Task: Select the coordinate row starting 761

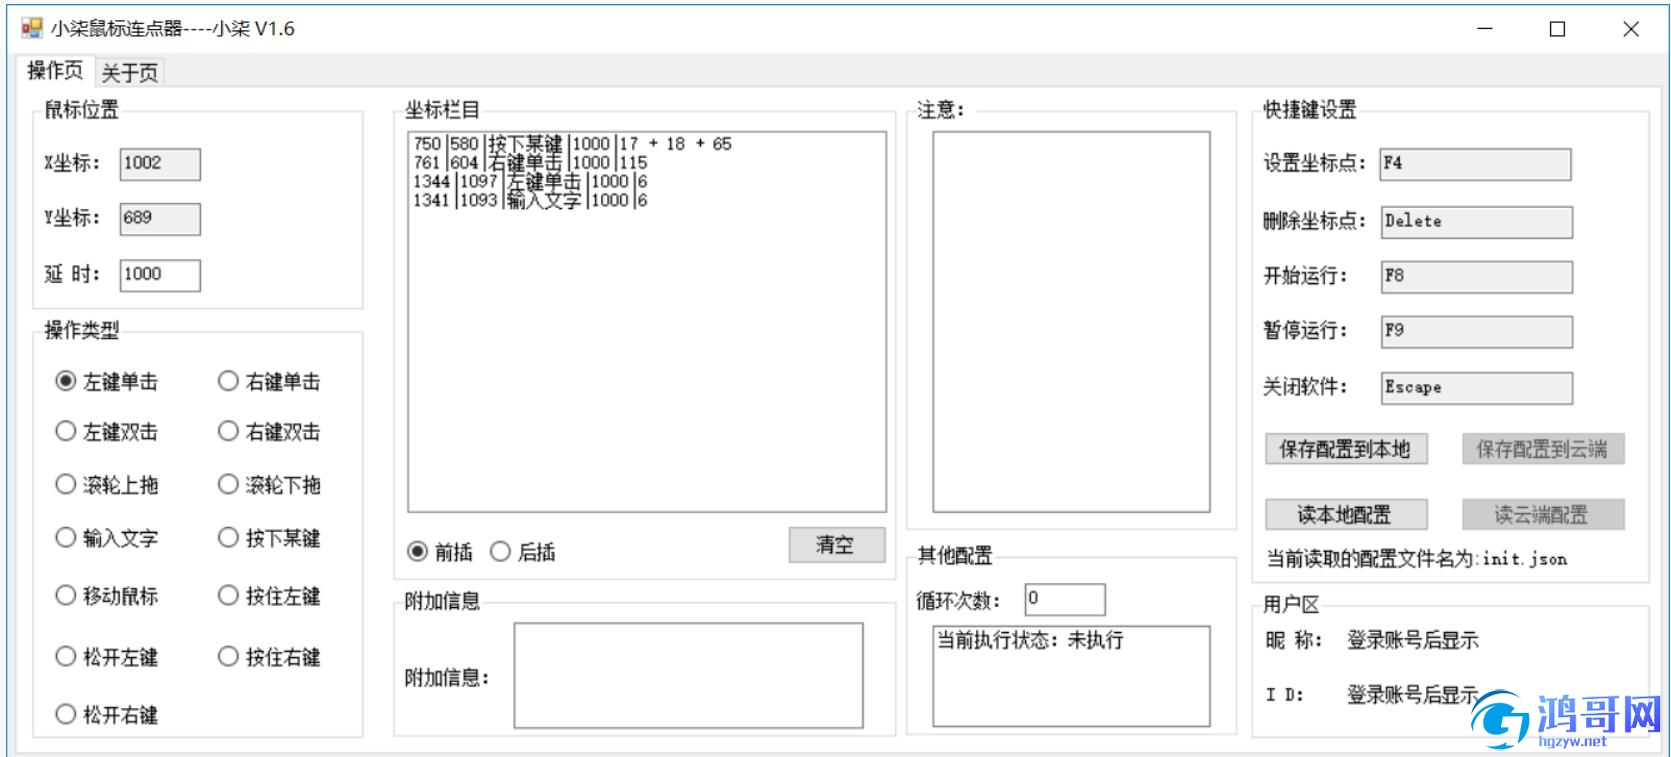Action: [x=530, y=162]
